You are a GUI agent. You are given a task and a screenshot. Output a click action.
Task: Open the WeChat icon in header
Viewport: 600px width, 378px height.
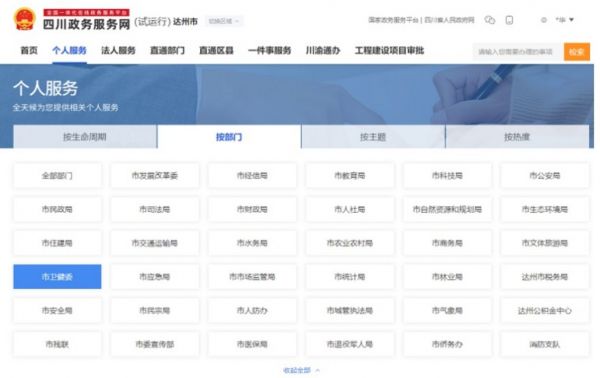click(x=489, y=20)
